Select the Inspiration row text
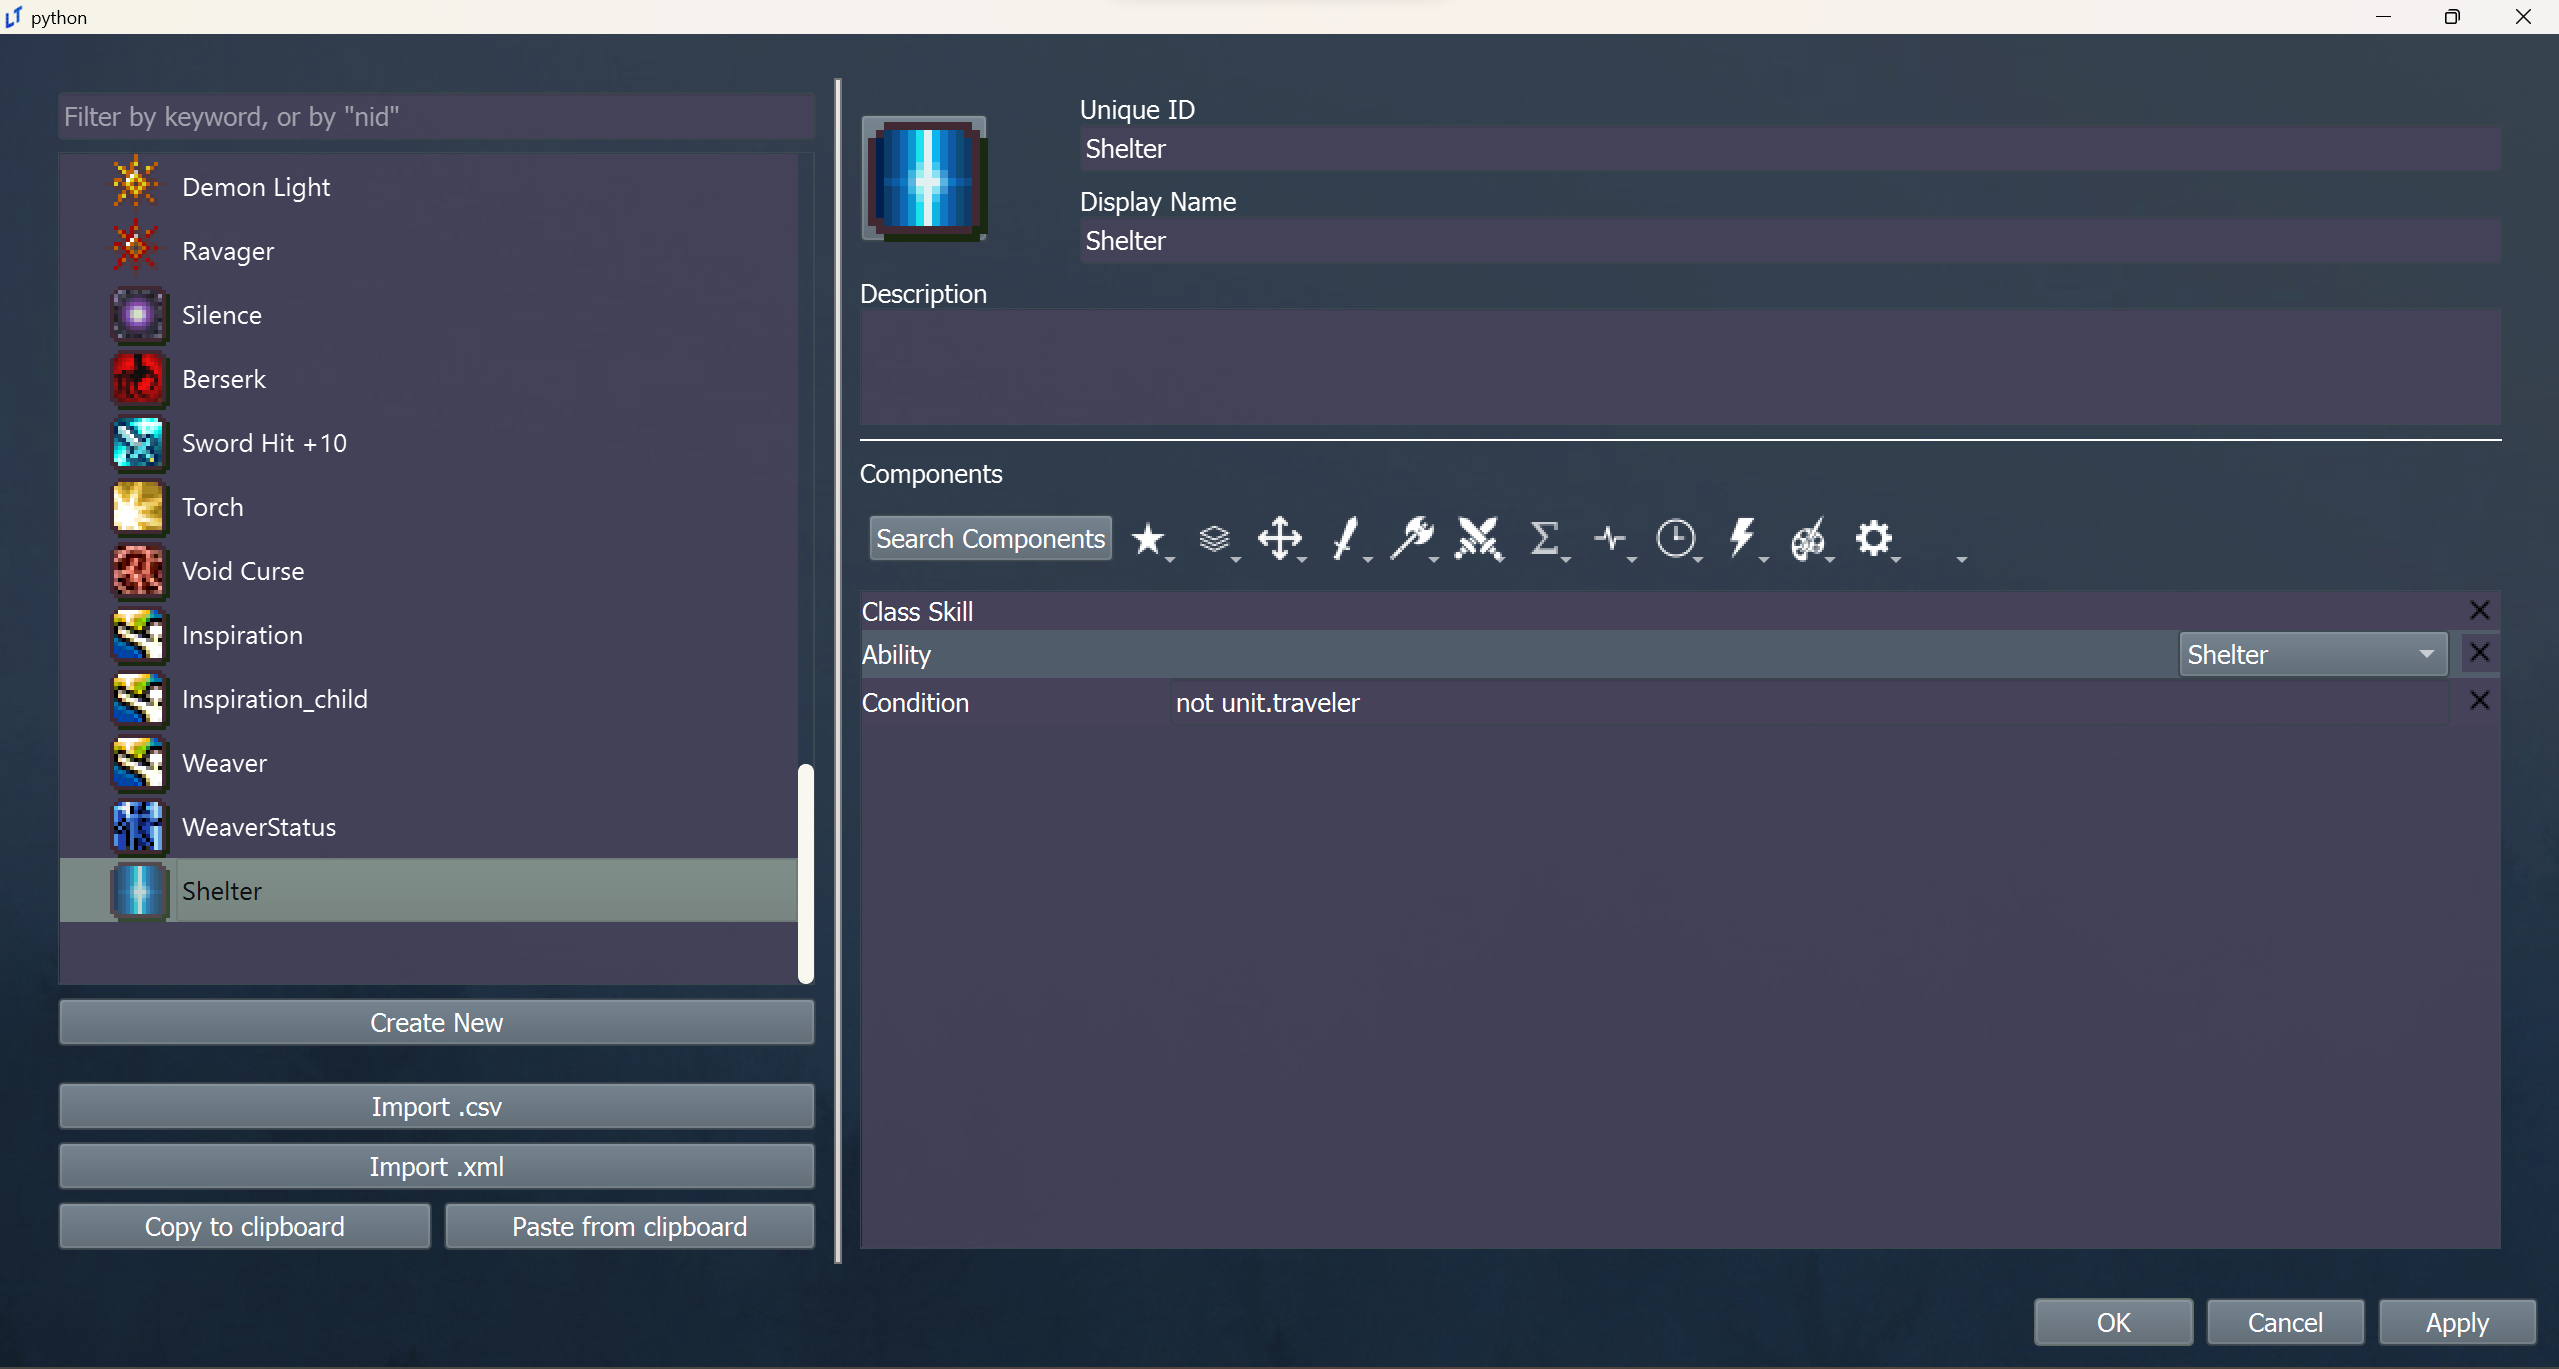 [x=242, y=635]
